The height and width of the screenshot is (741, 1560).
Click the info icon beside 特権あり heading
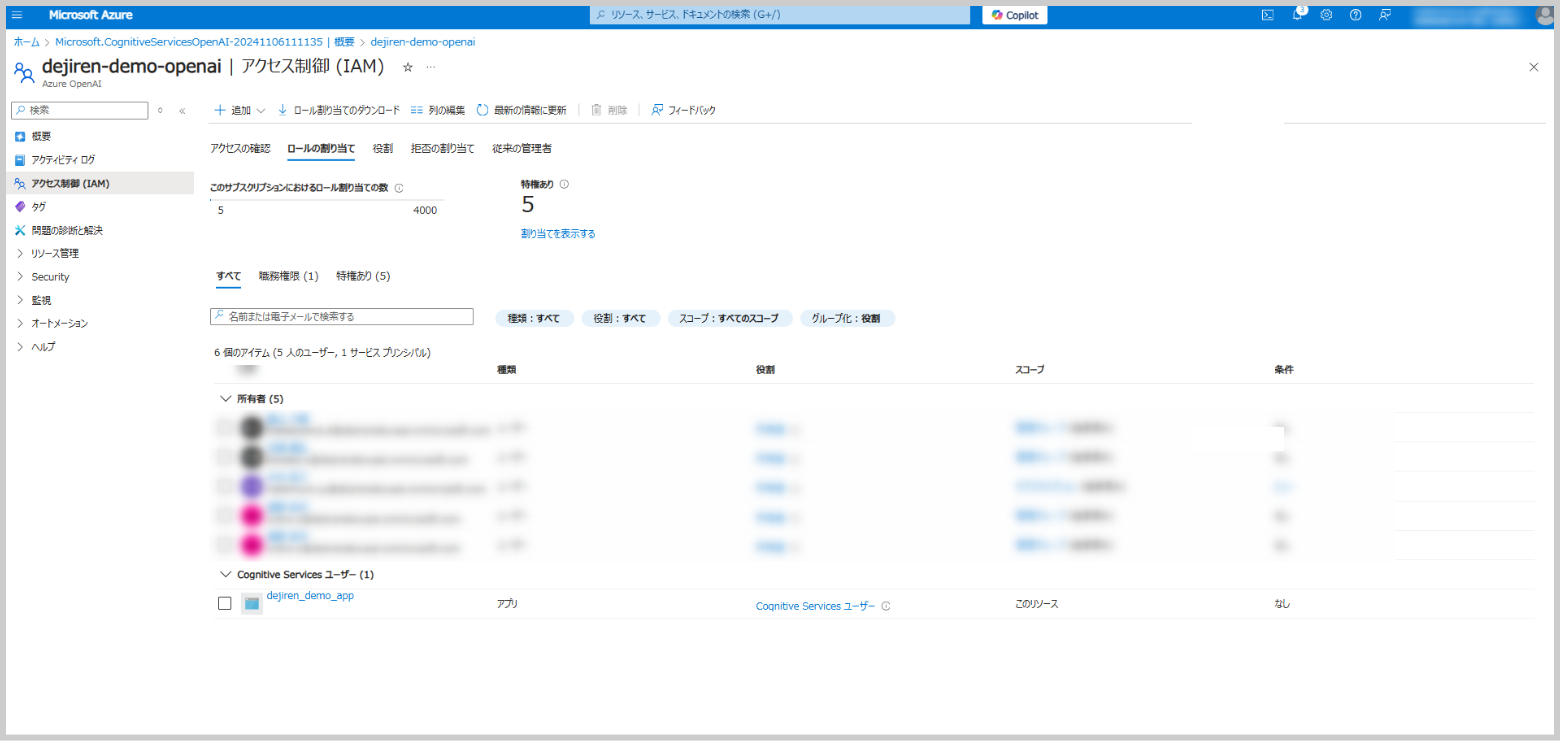(x=564, y=184)
